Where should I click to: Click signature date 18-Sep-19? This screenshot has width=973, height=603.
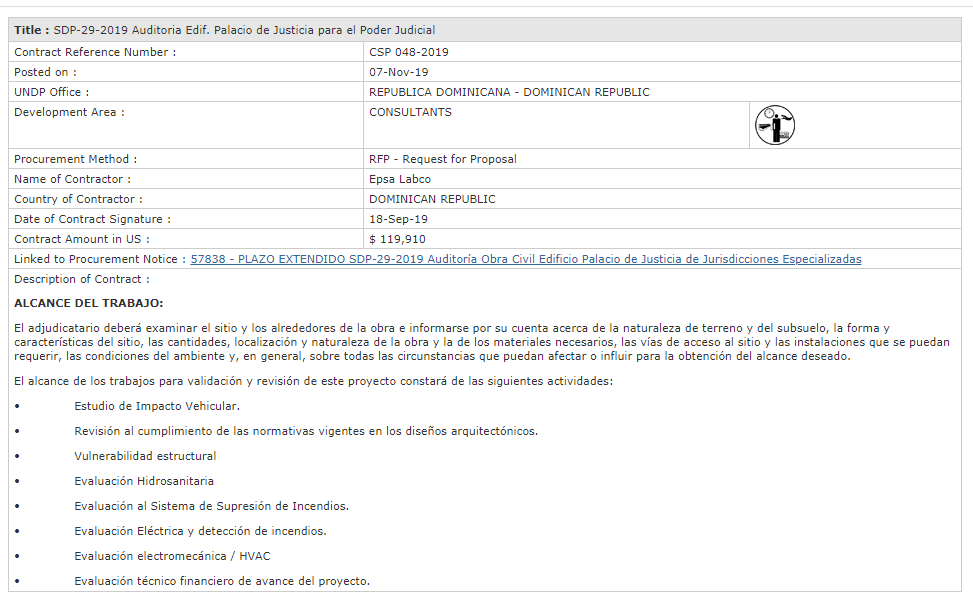pos(398,219)
